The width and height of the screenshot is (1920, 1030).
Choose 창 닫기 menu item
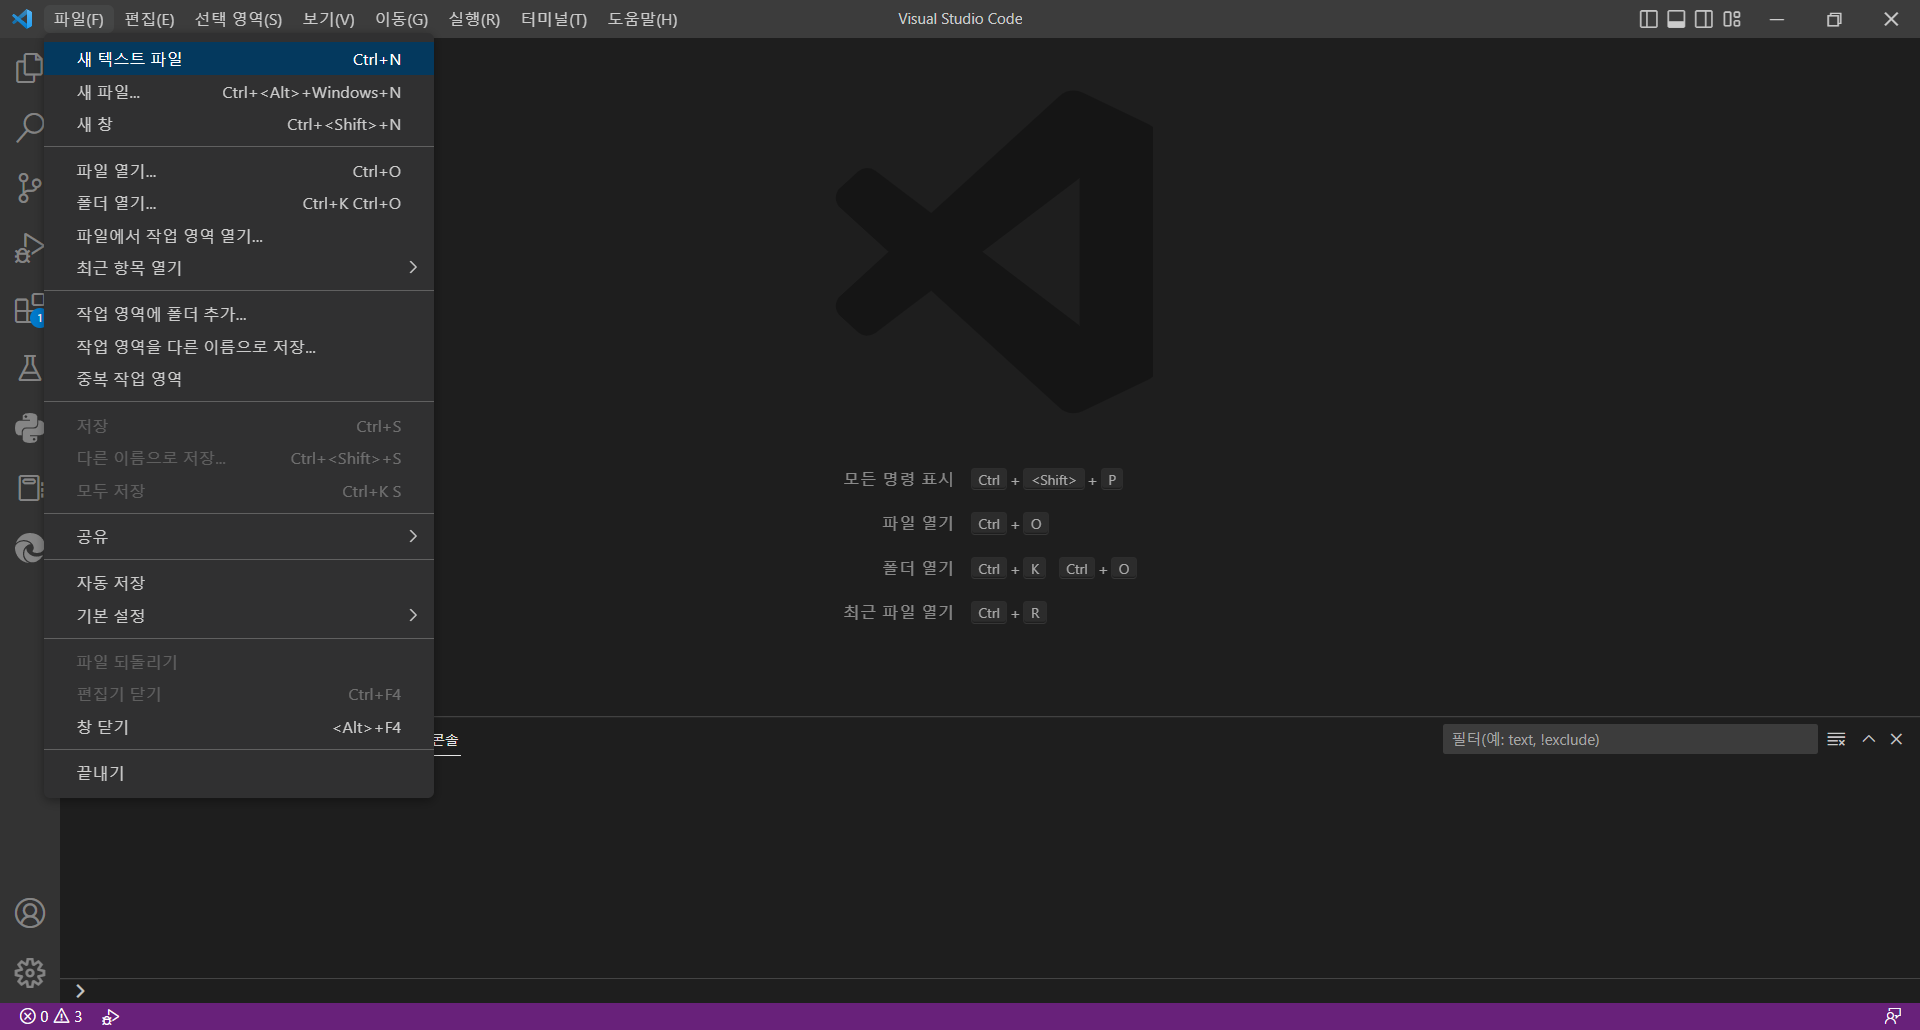pos(239,727)
